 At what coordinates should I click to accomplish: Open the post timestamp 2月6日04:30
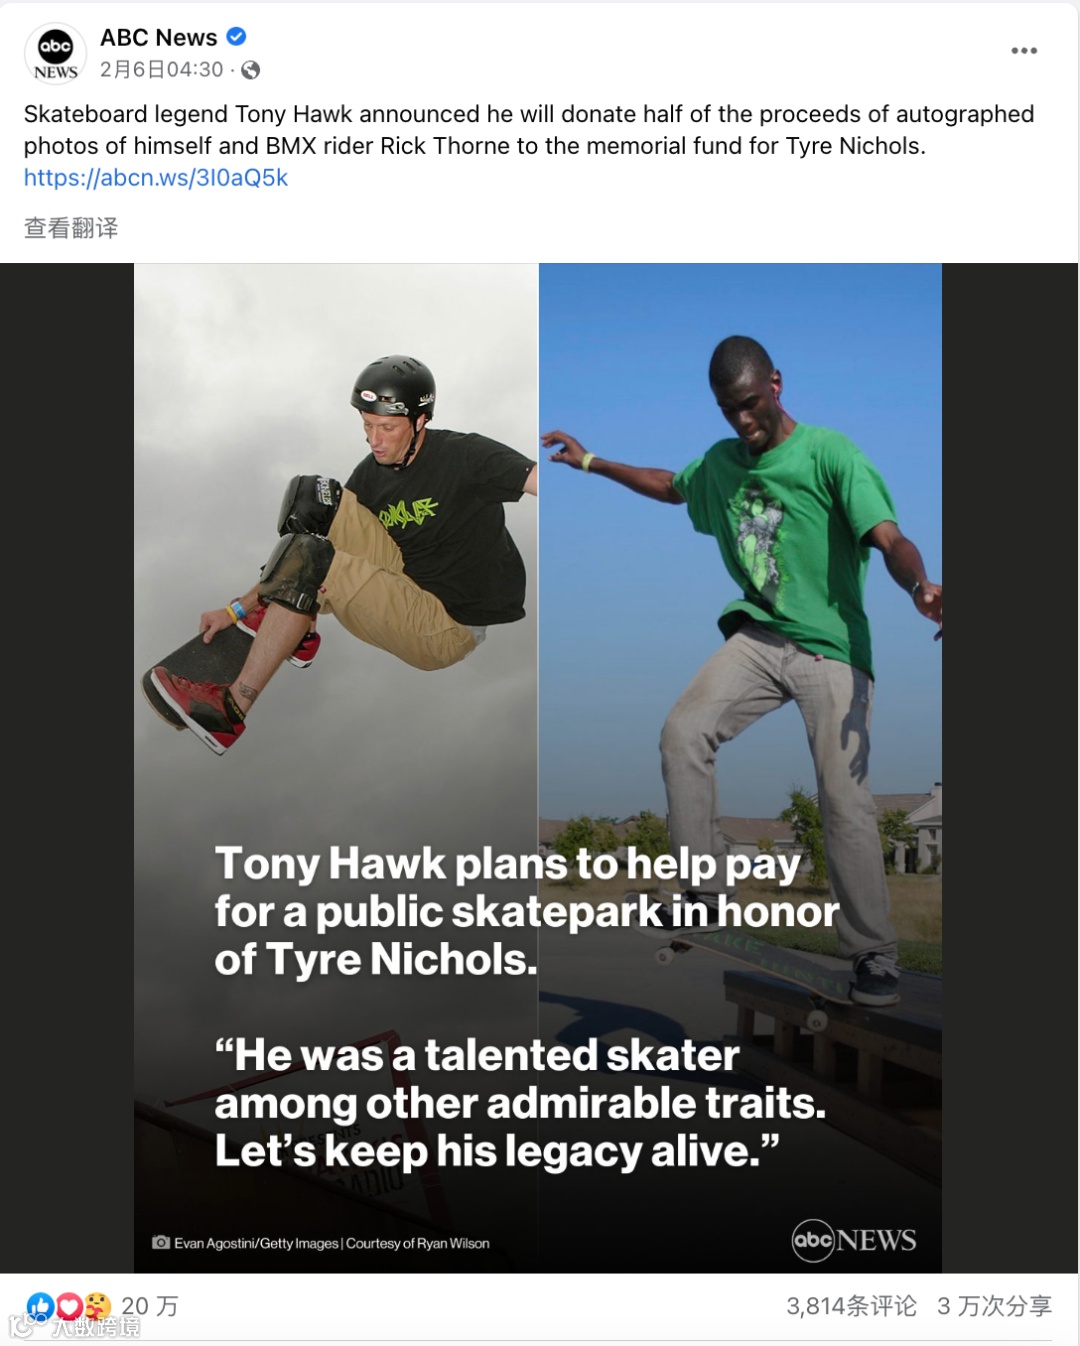(161, 69)
